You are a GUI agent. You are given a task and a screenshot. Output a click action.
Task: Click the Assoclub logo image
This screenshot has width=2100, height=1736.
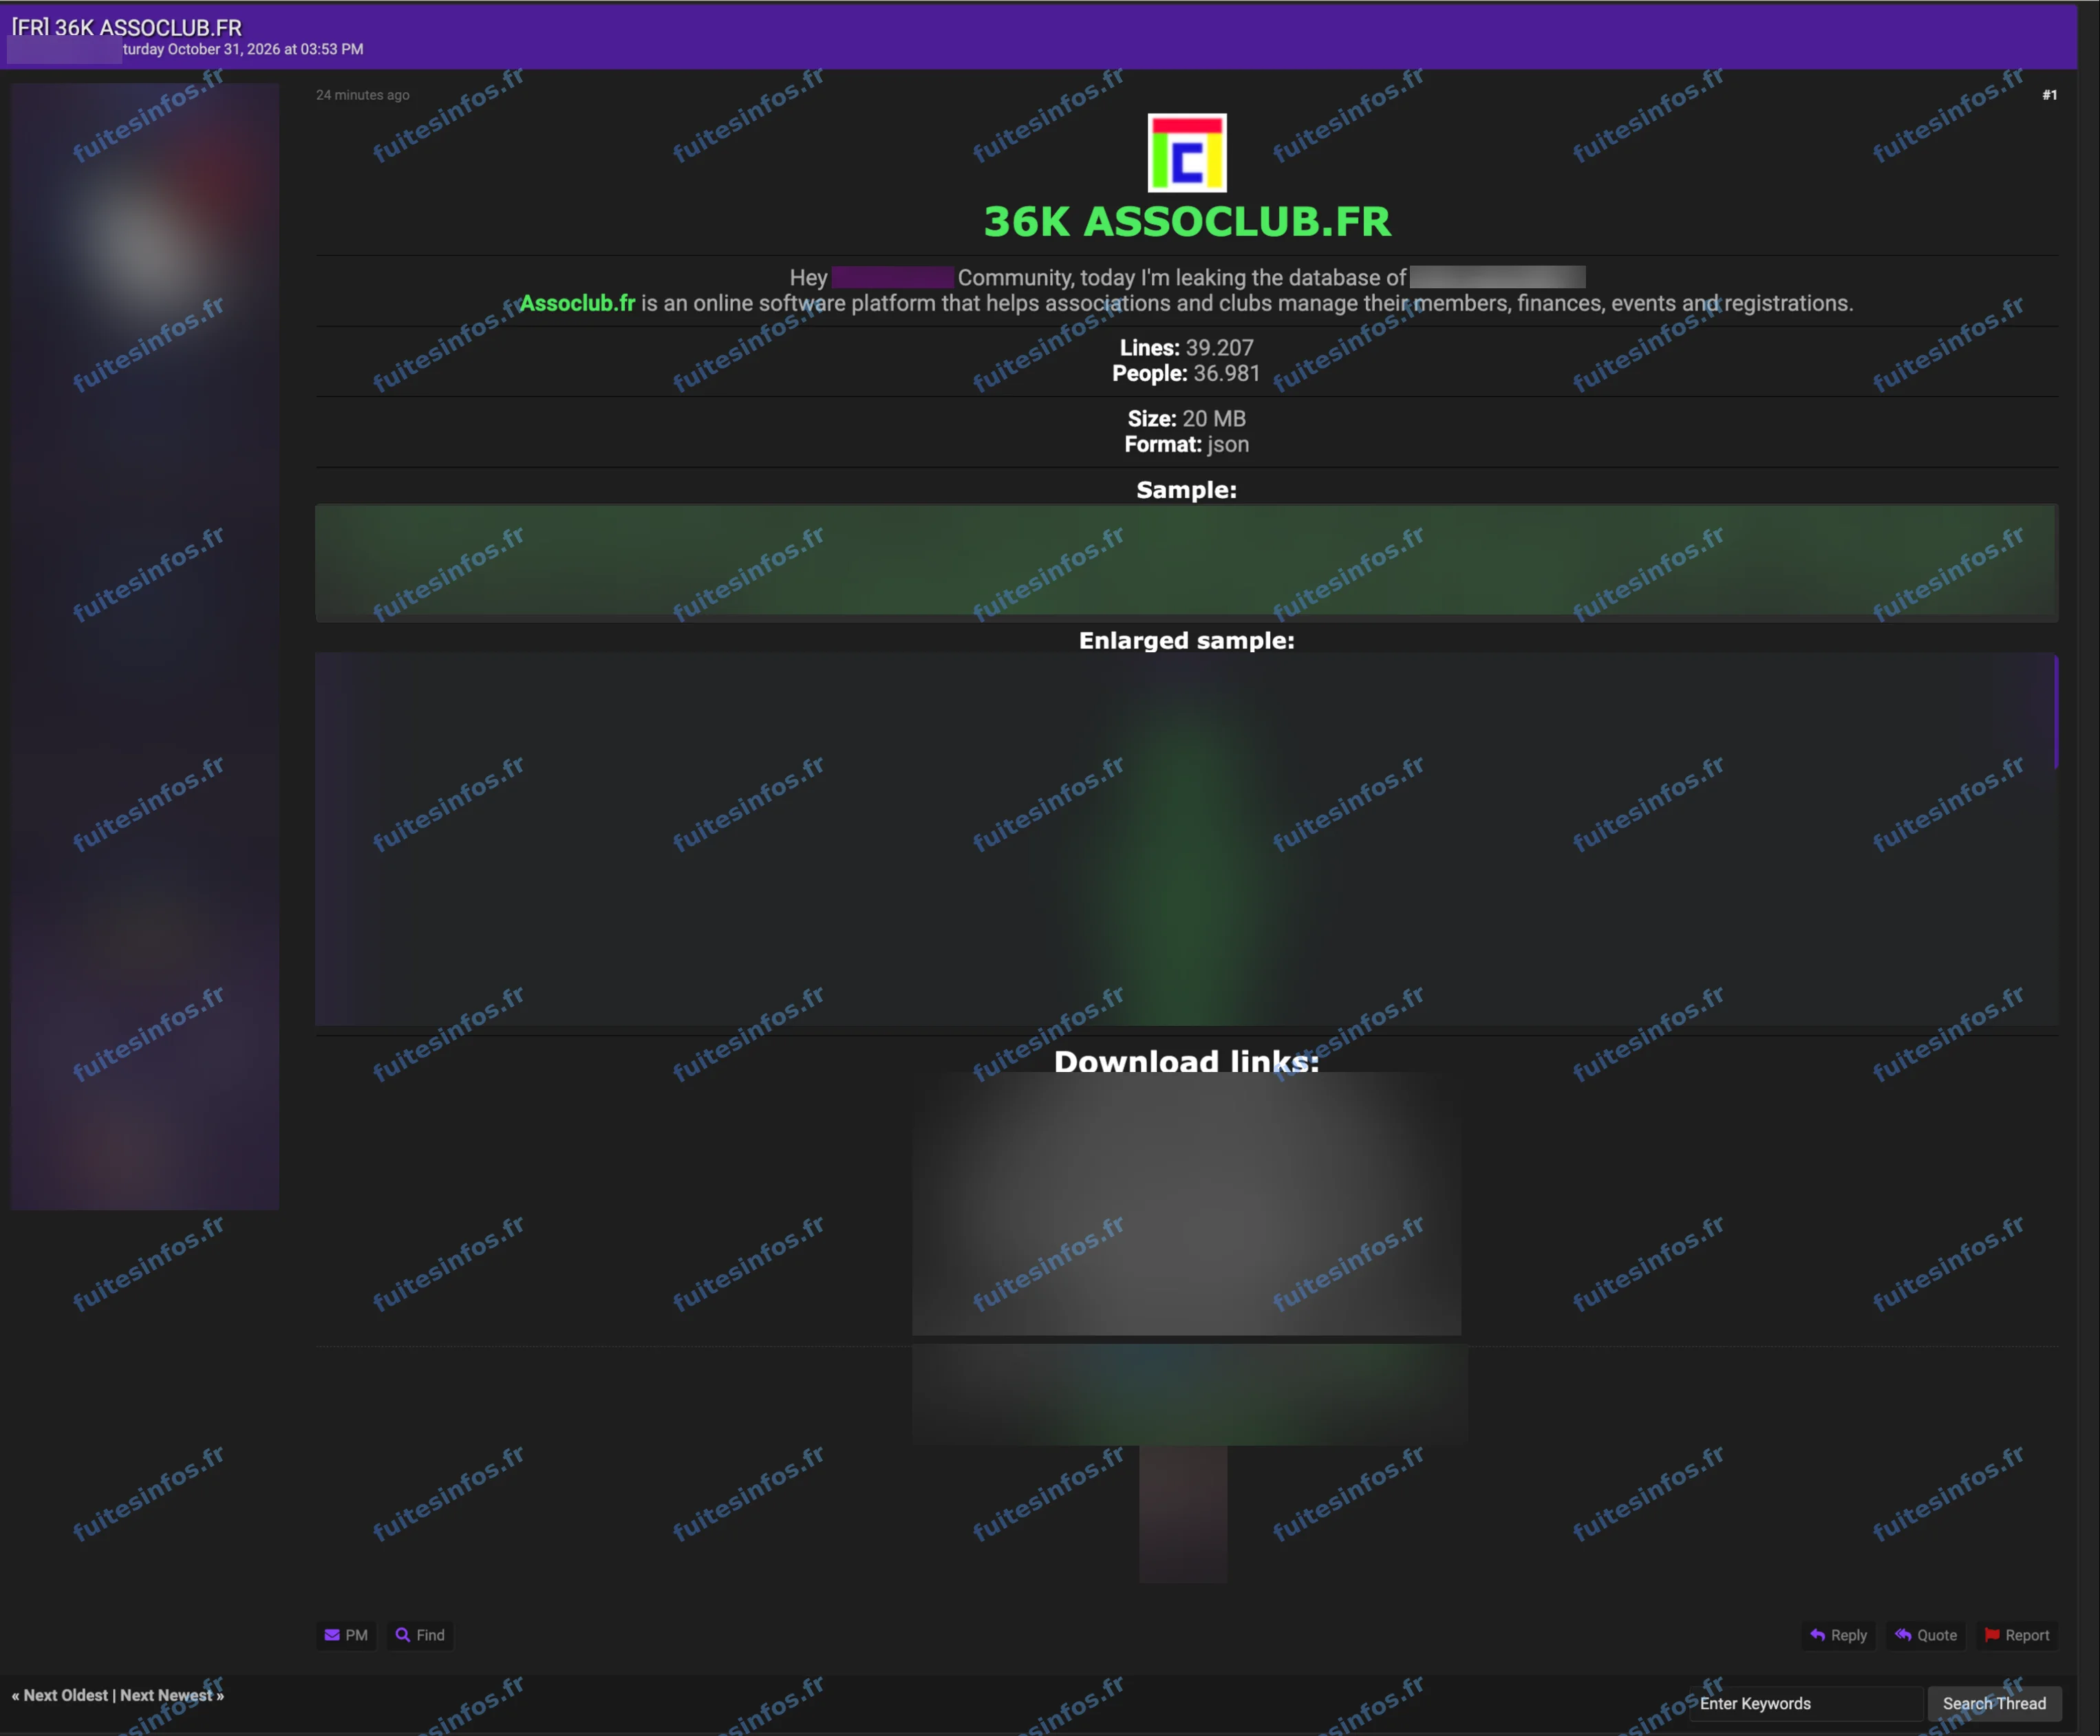tap(1187, 153)
